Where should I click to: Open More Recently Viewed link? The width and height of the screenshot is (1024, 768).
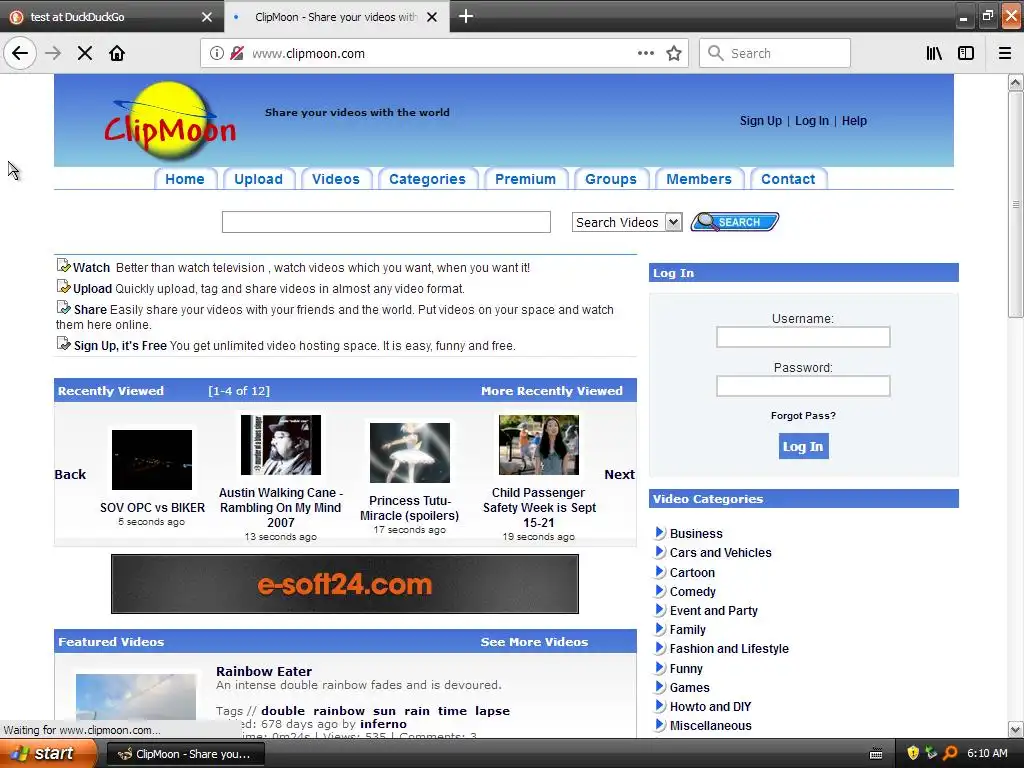click(552, 391)
